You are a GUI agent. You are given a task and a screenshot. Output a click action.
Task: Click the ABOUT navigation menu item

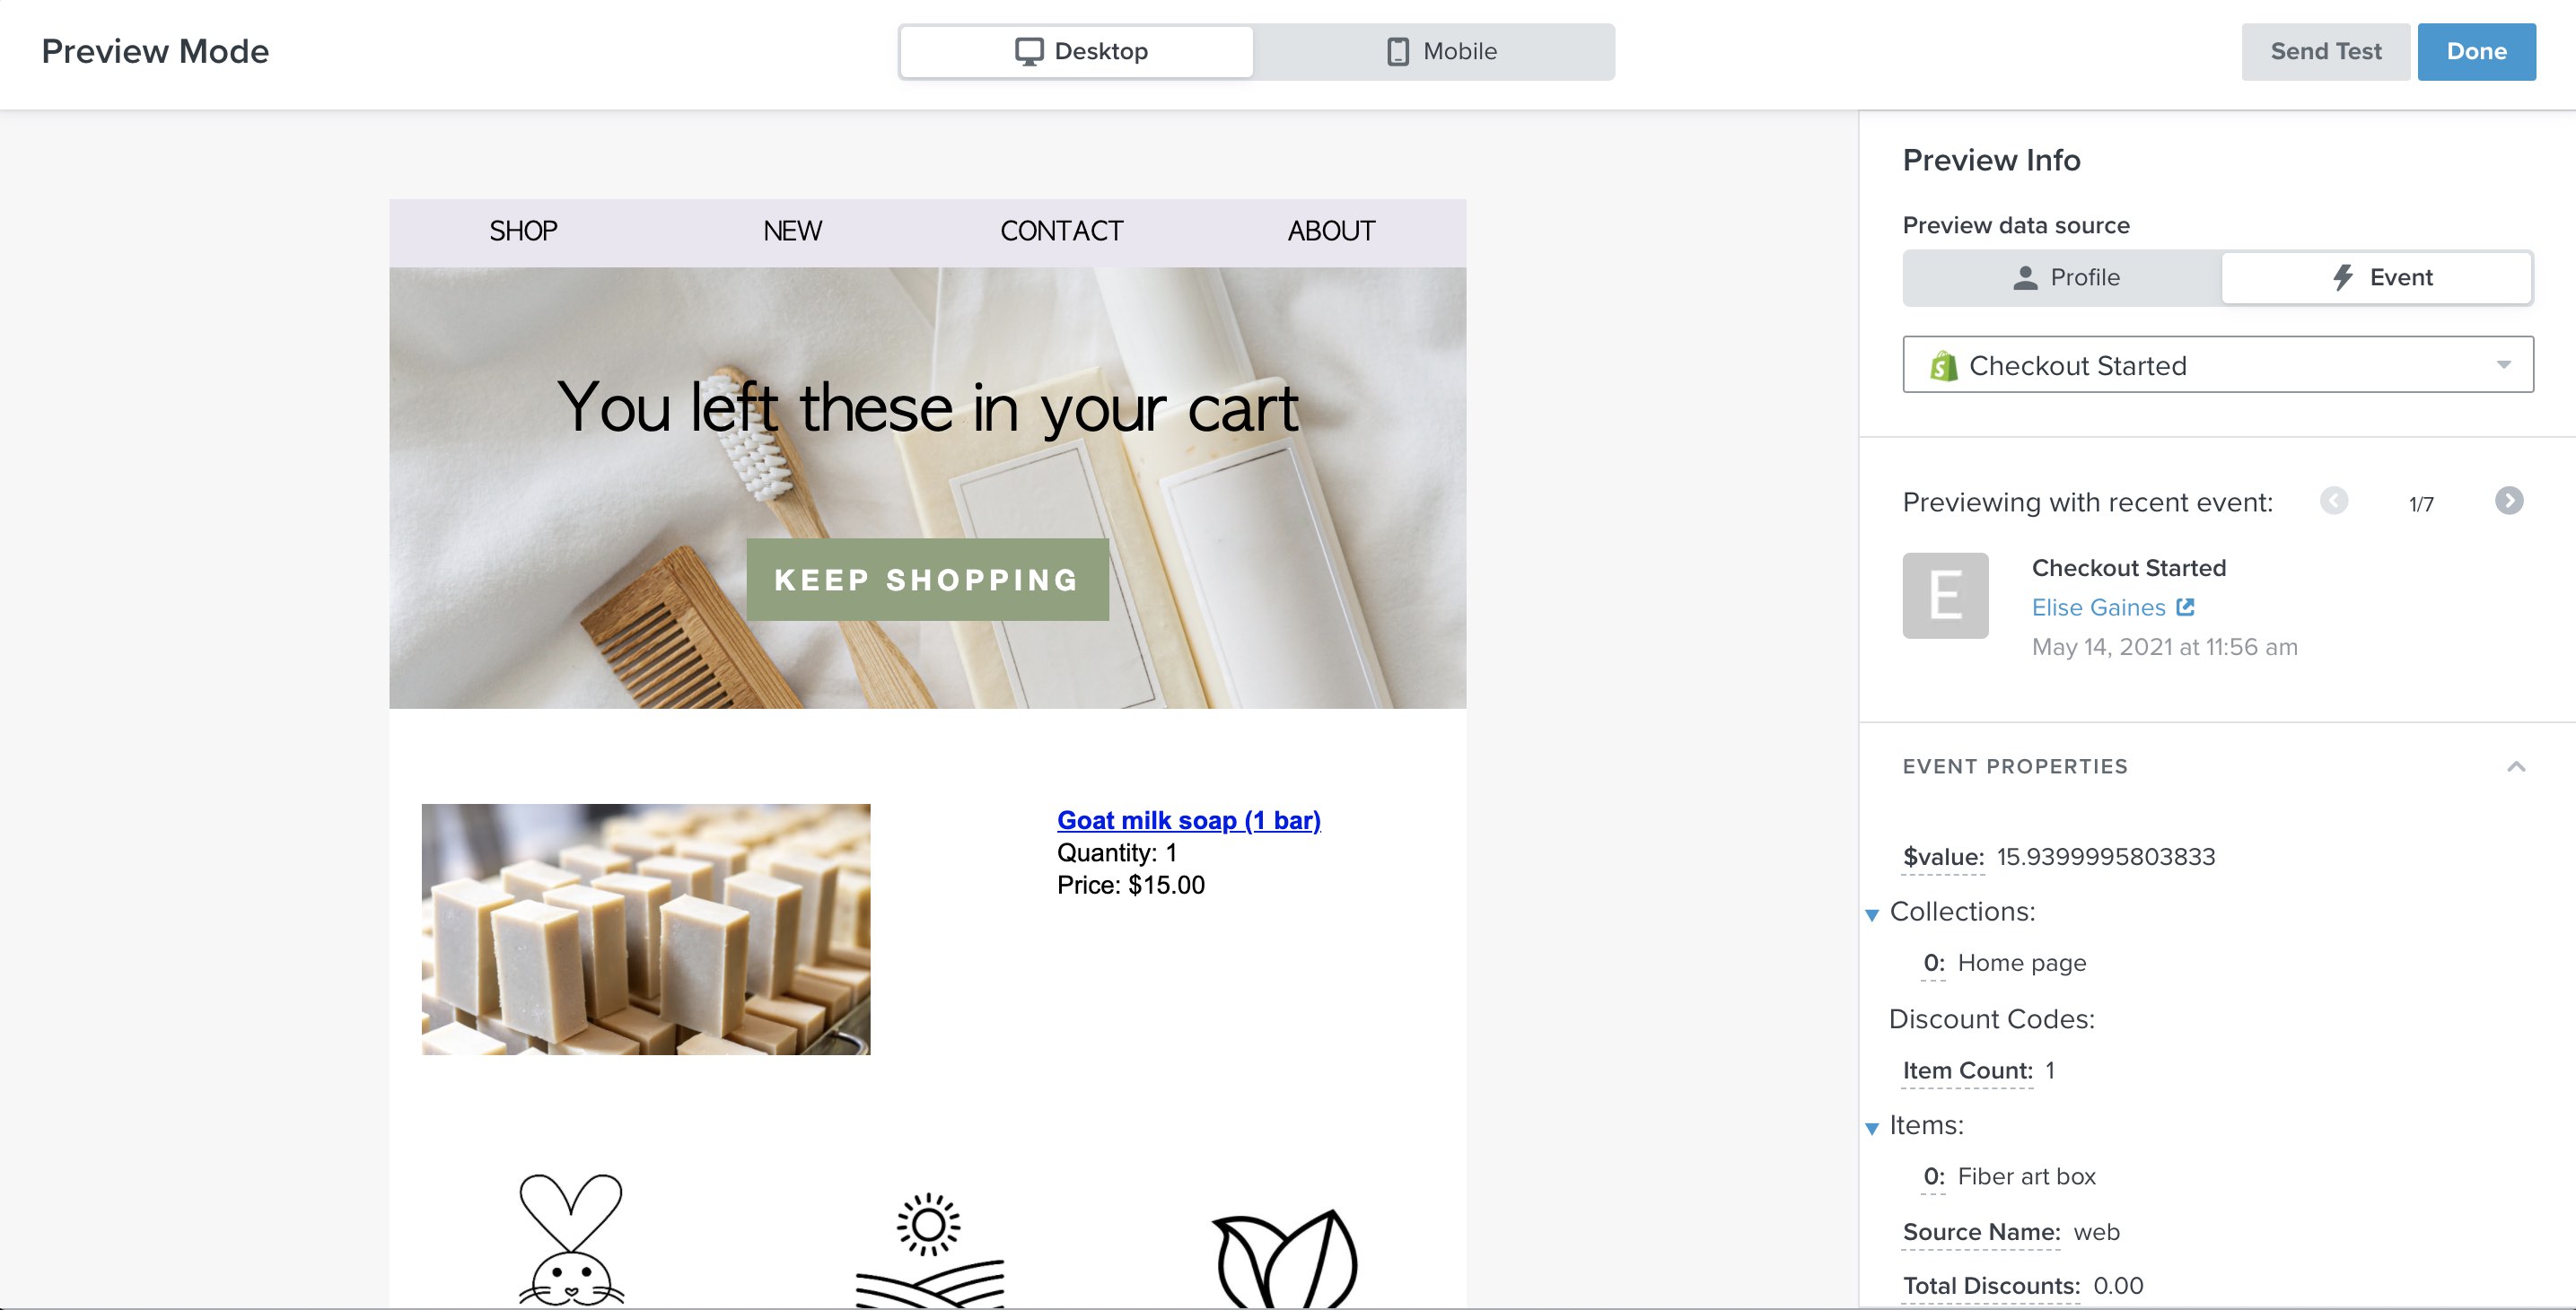(x=1331, y=231)
